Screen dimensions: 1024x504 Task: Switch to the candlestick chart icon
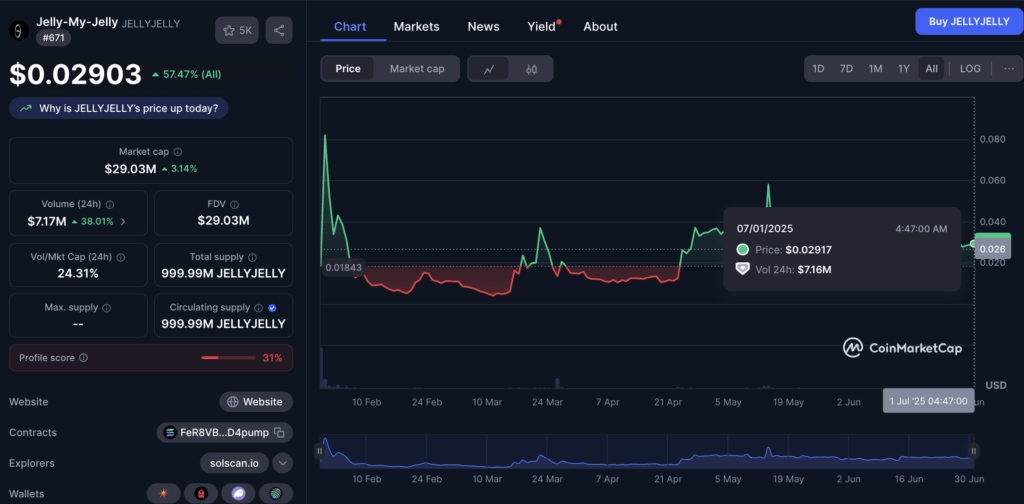532,69
